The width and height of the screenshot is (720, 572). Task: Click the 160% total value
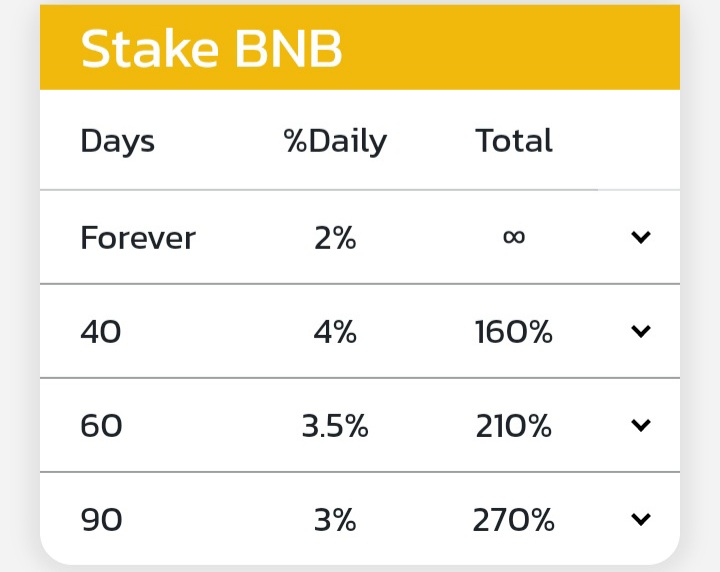514,331
